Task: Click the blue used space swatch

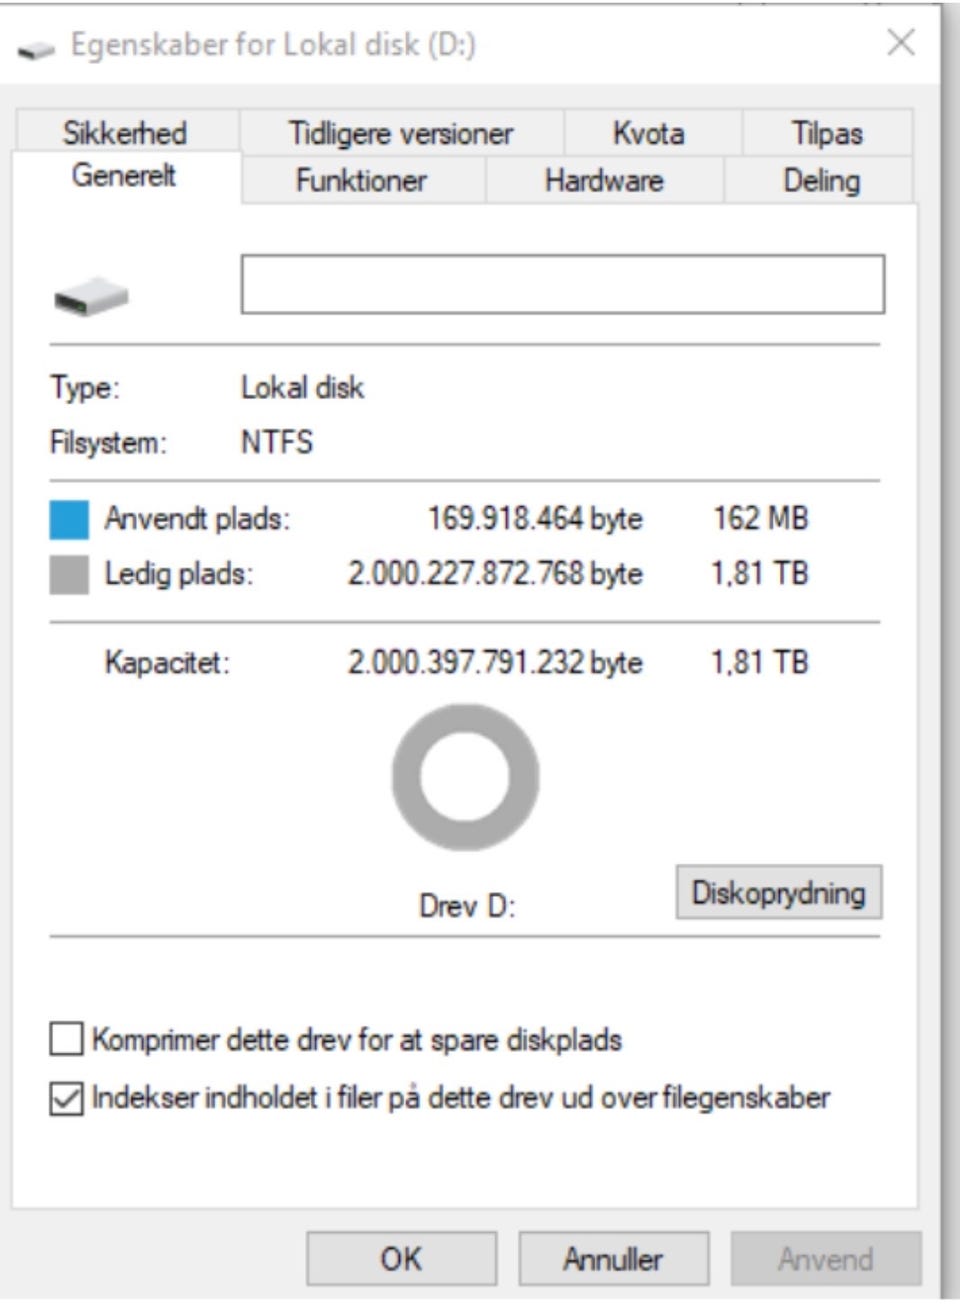Action: click(69, 519)
